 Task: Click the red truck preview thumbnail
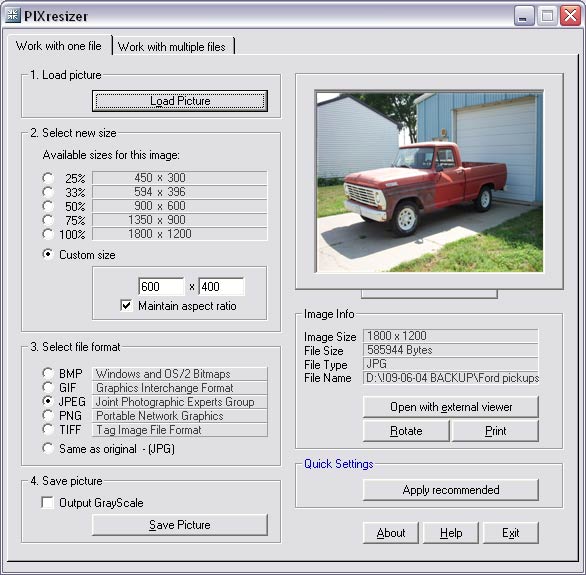tap(429, 182)
